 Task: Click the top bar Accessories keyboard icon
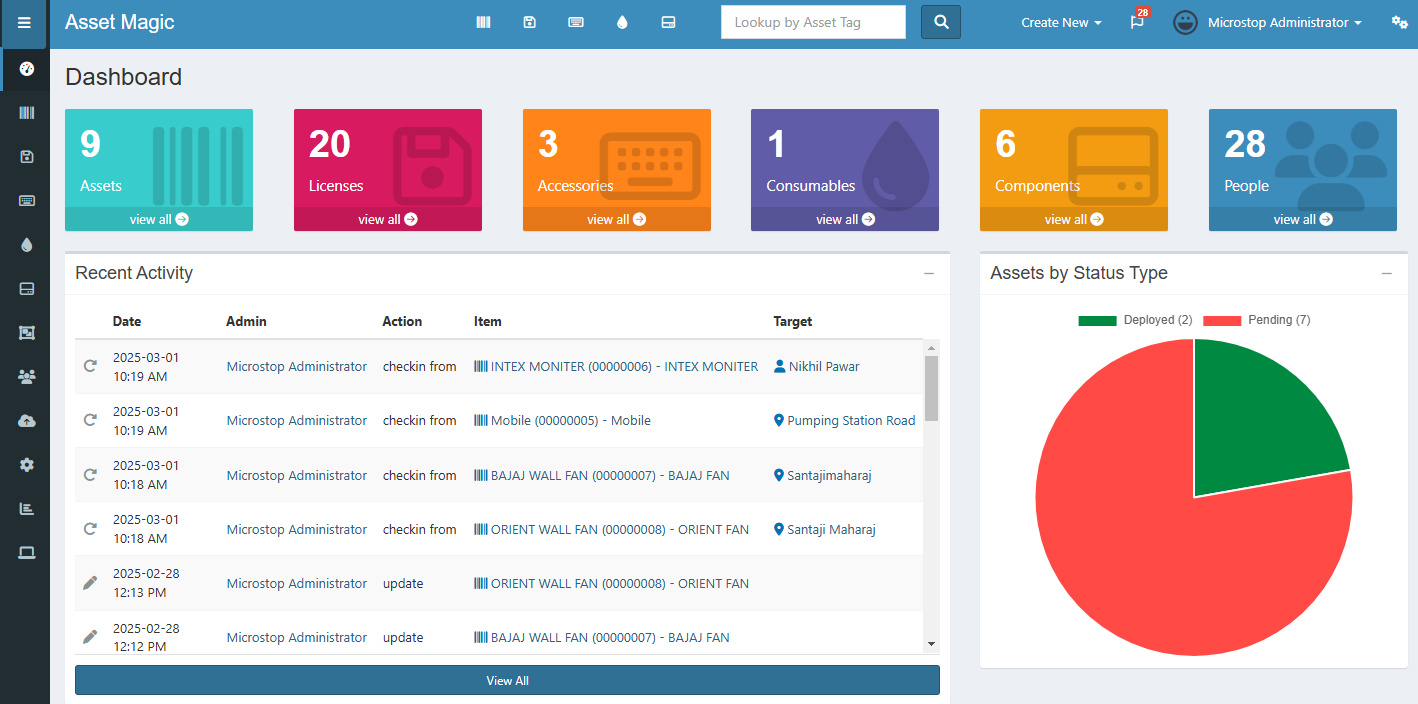click(576, 22)
